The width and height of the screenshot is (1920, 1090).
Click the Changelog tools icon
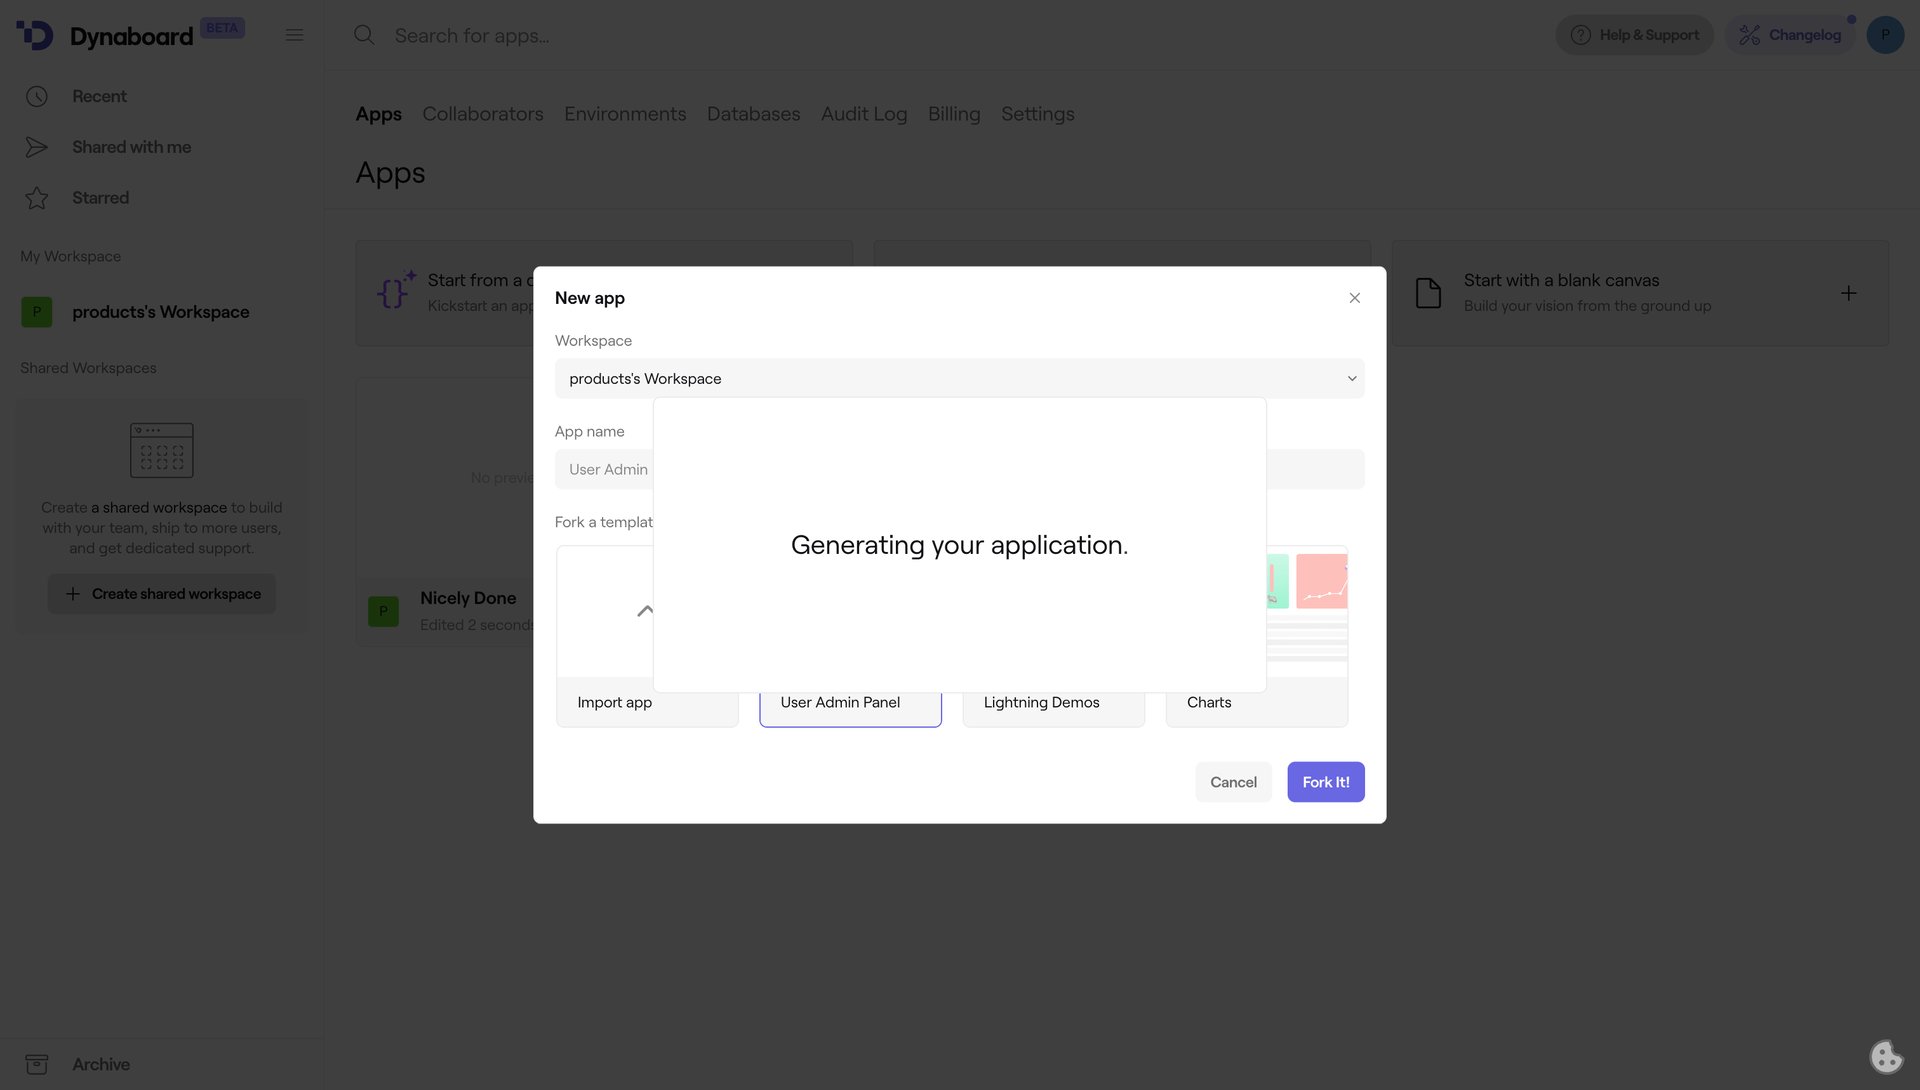1750,34
